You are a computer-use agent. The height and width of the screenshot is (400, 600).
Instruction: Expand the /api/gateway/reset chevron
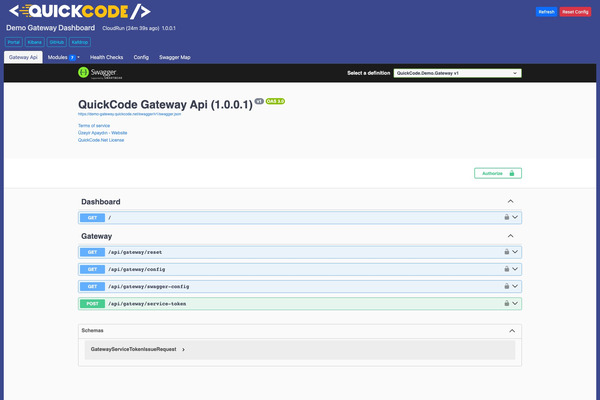point(515,251)
